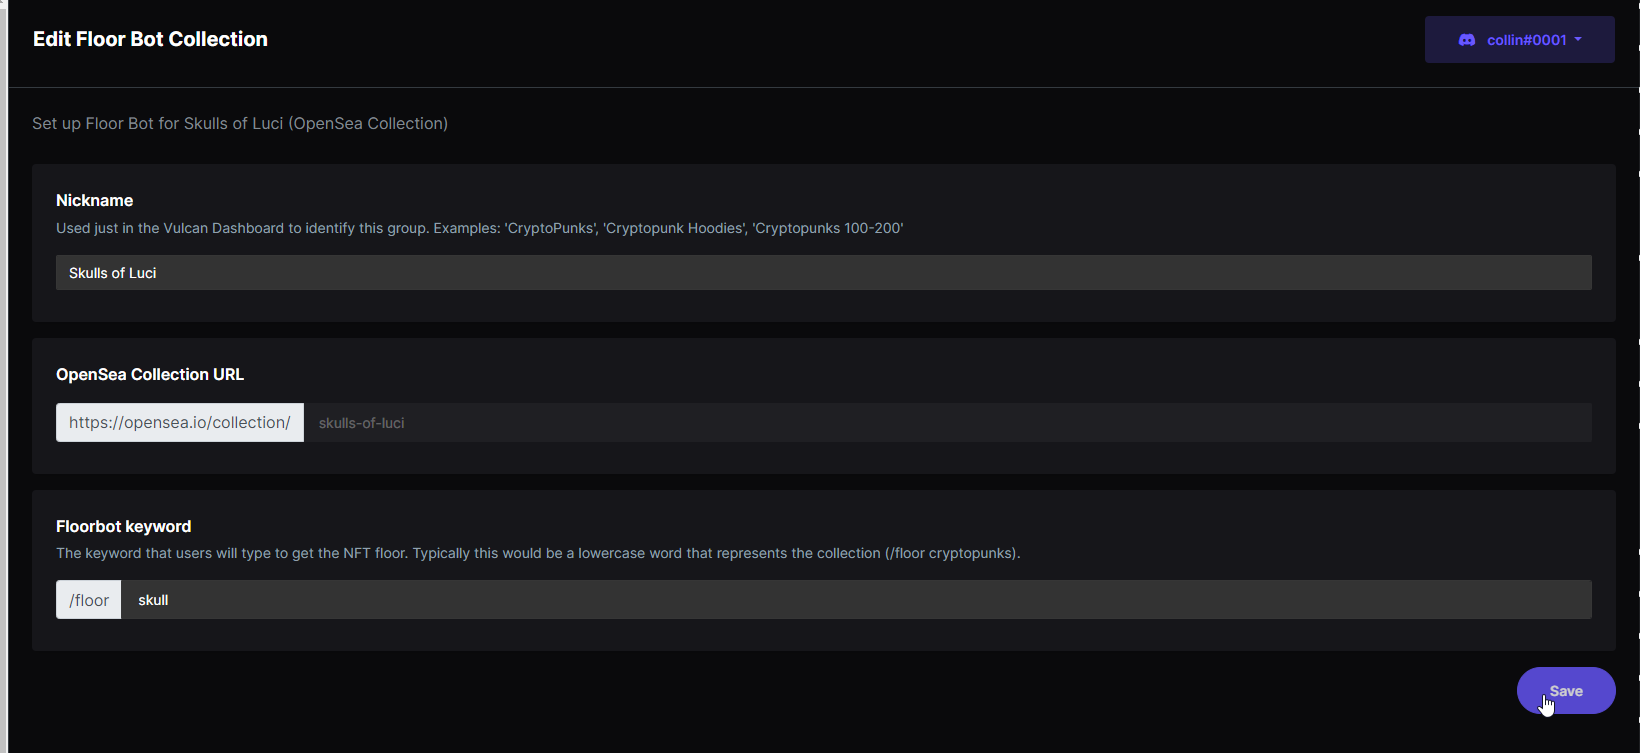This screenshot has height=753, width=1640.
Task: Click the Nickname section label
Action: coord(94,200)
